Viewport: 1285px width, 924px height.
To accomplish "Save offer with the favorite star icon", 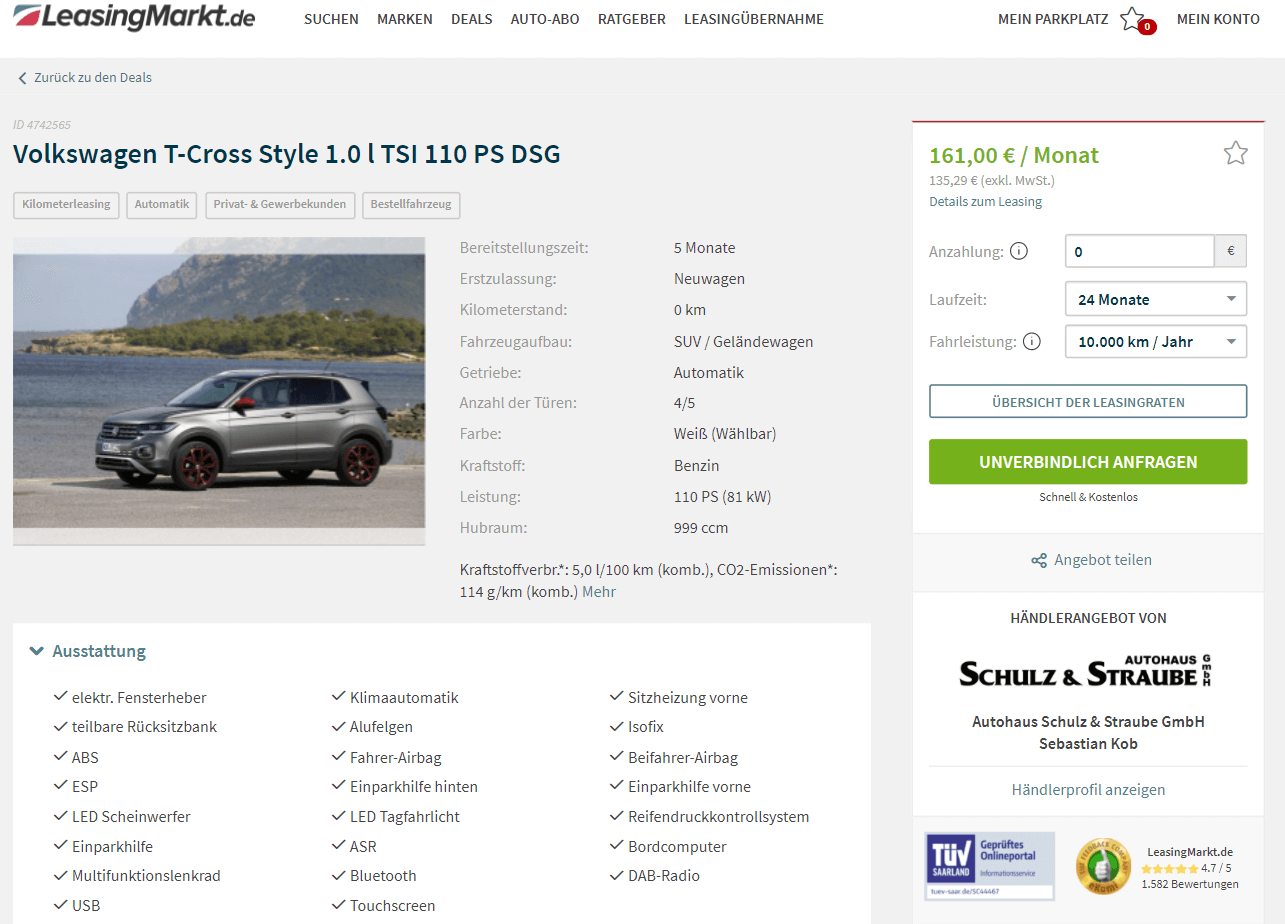I will pyautogui.click(x=1236, y=153).
